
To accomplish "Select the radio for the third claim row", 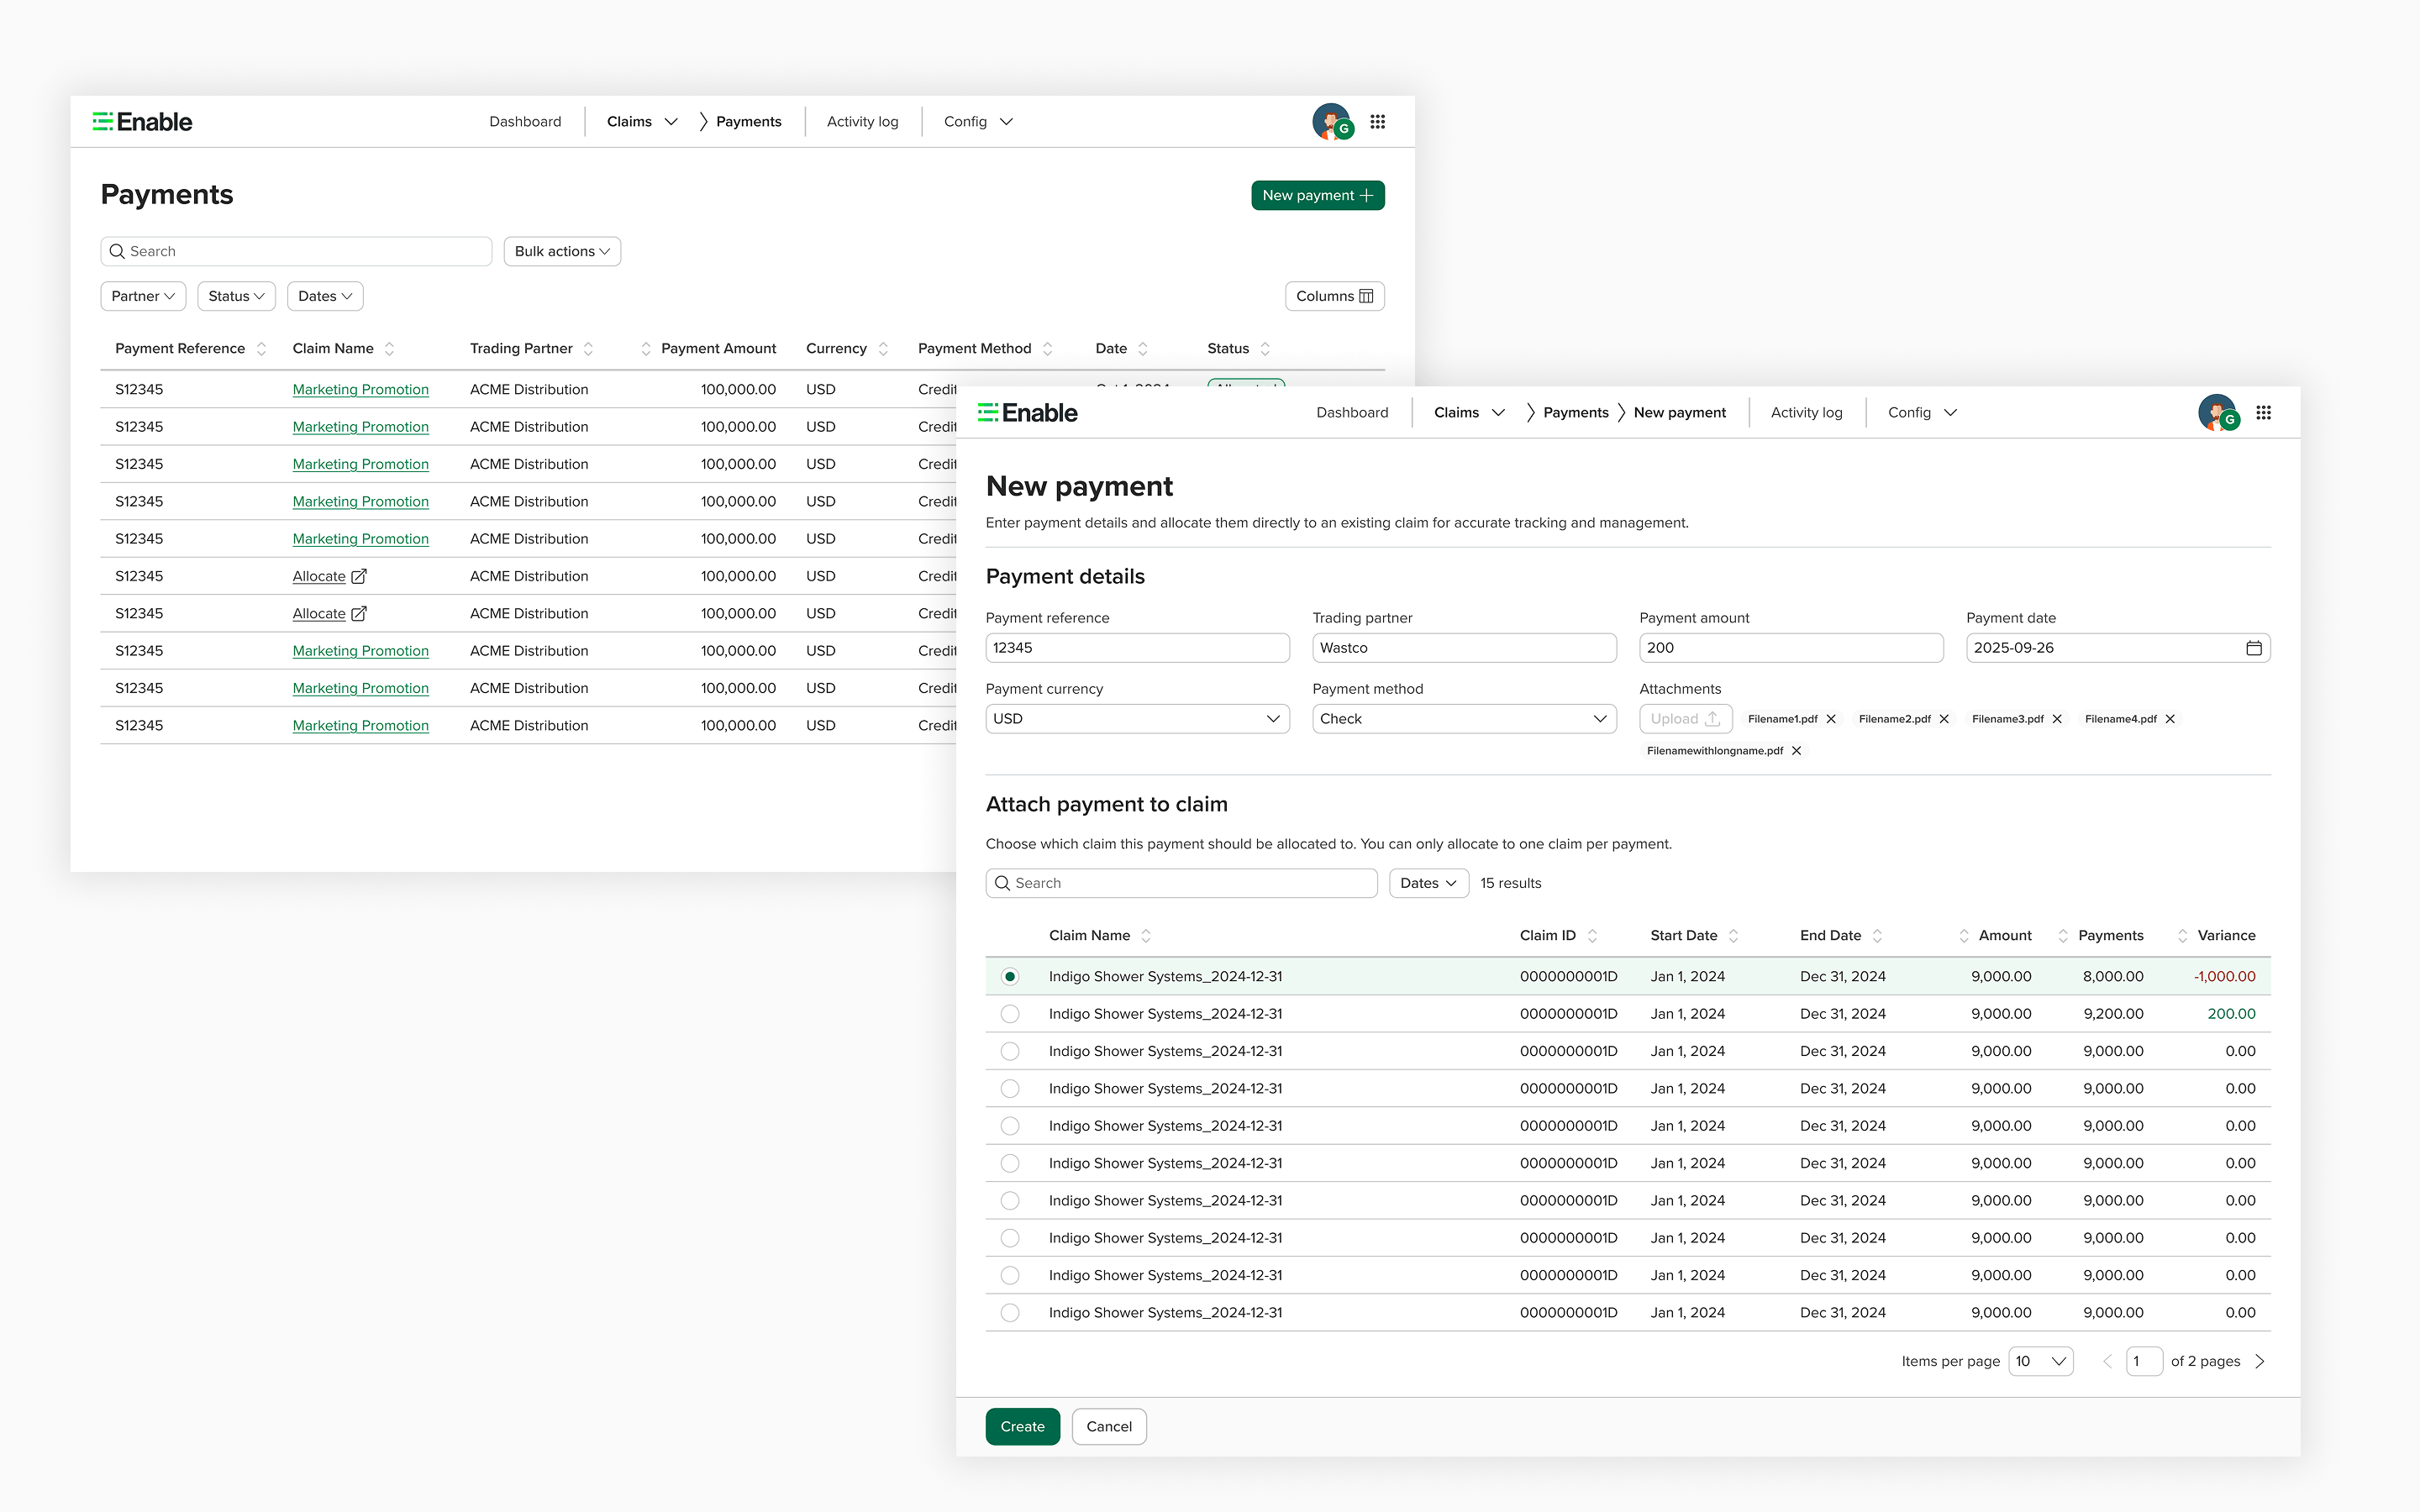I will (x=1010, y=1051).
